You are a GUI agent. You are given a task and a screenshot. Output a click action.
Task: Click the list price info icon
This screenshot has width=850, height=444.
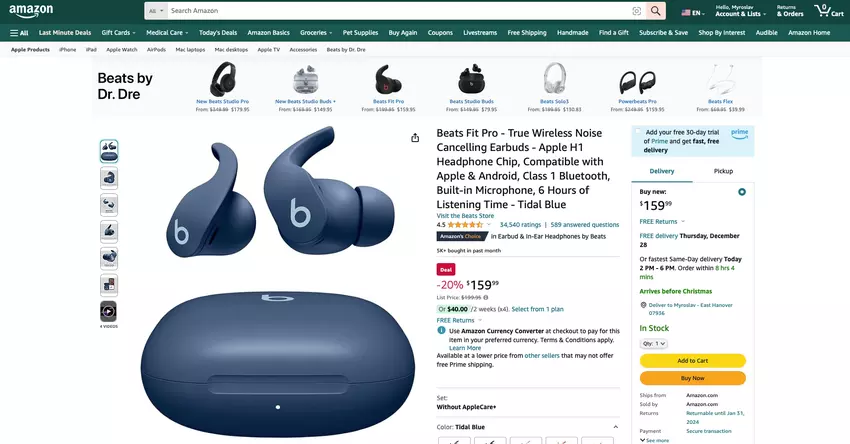point(486,297)
